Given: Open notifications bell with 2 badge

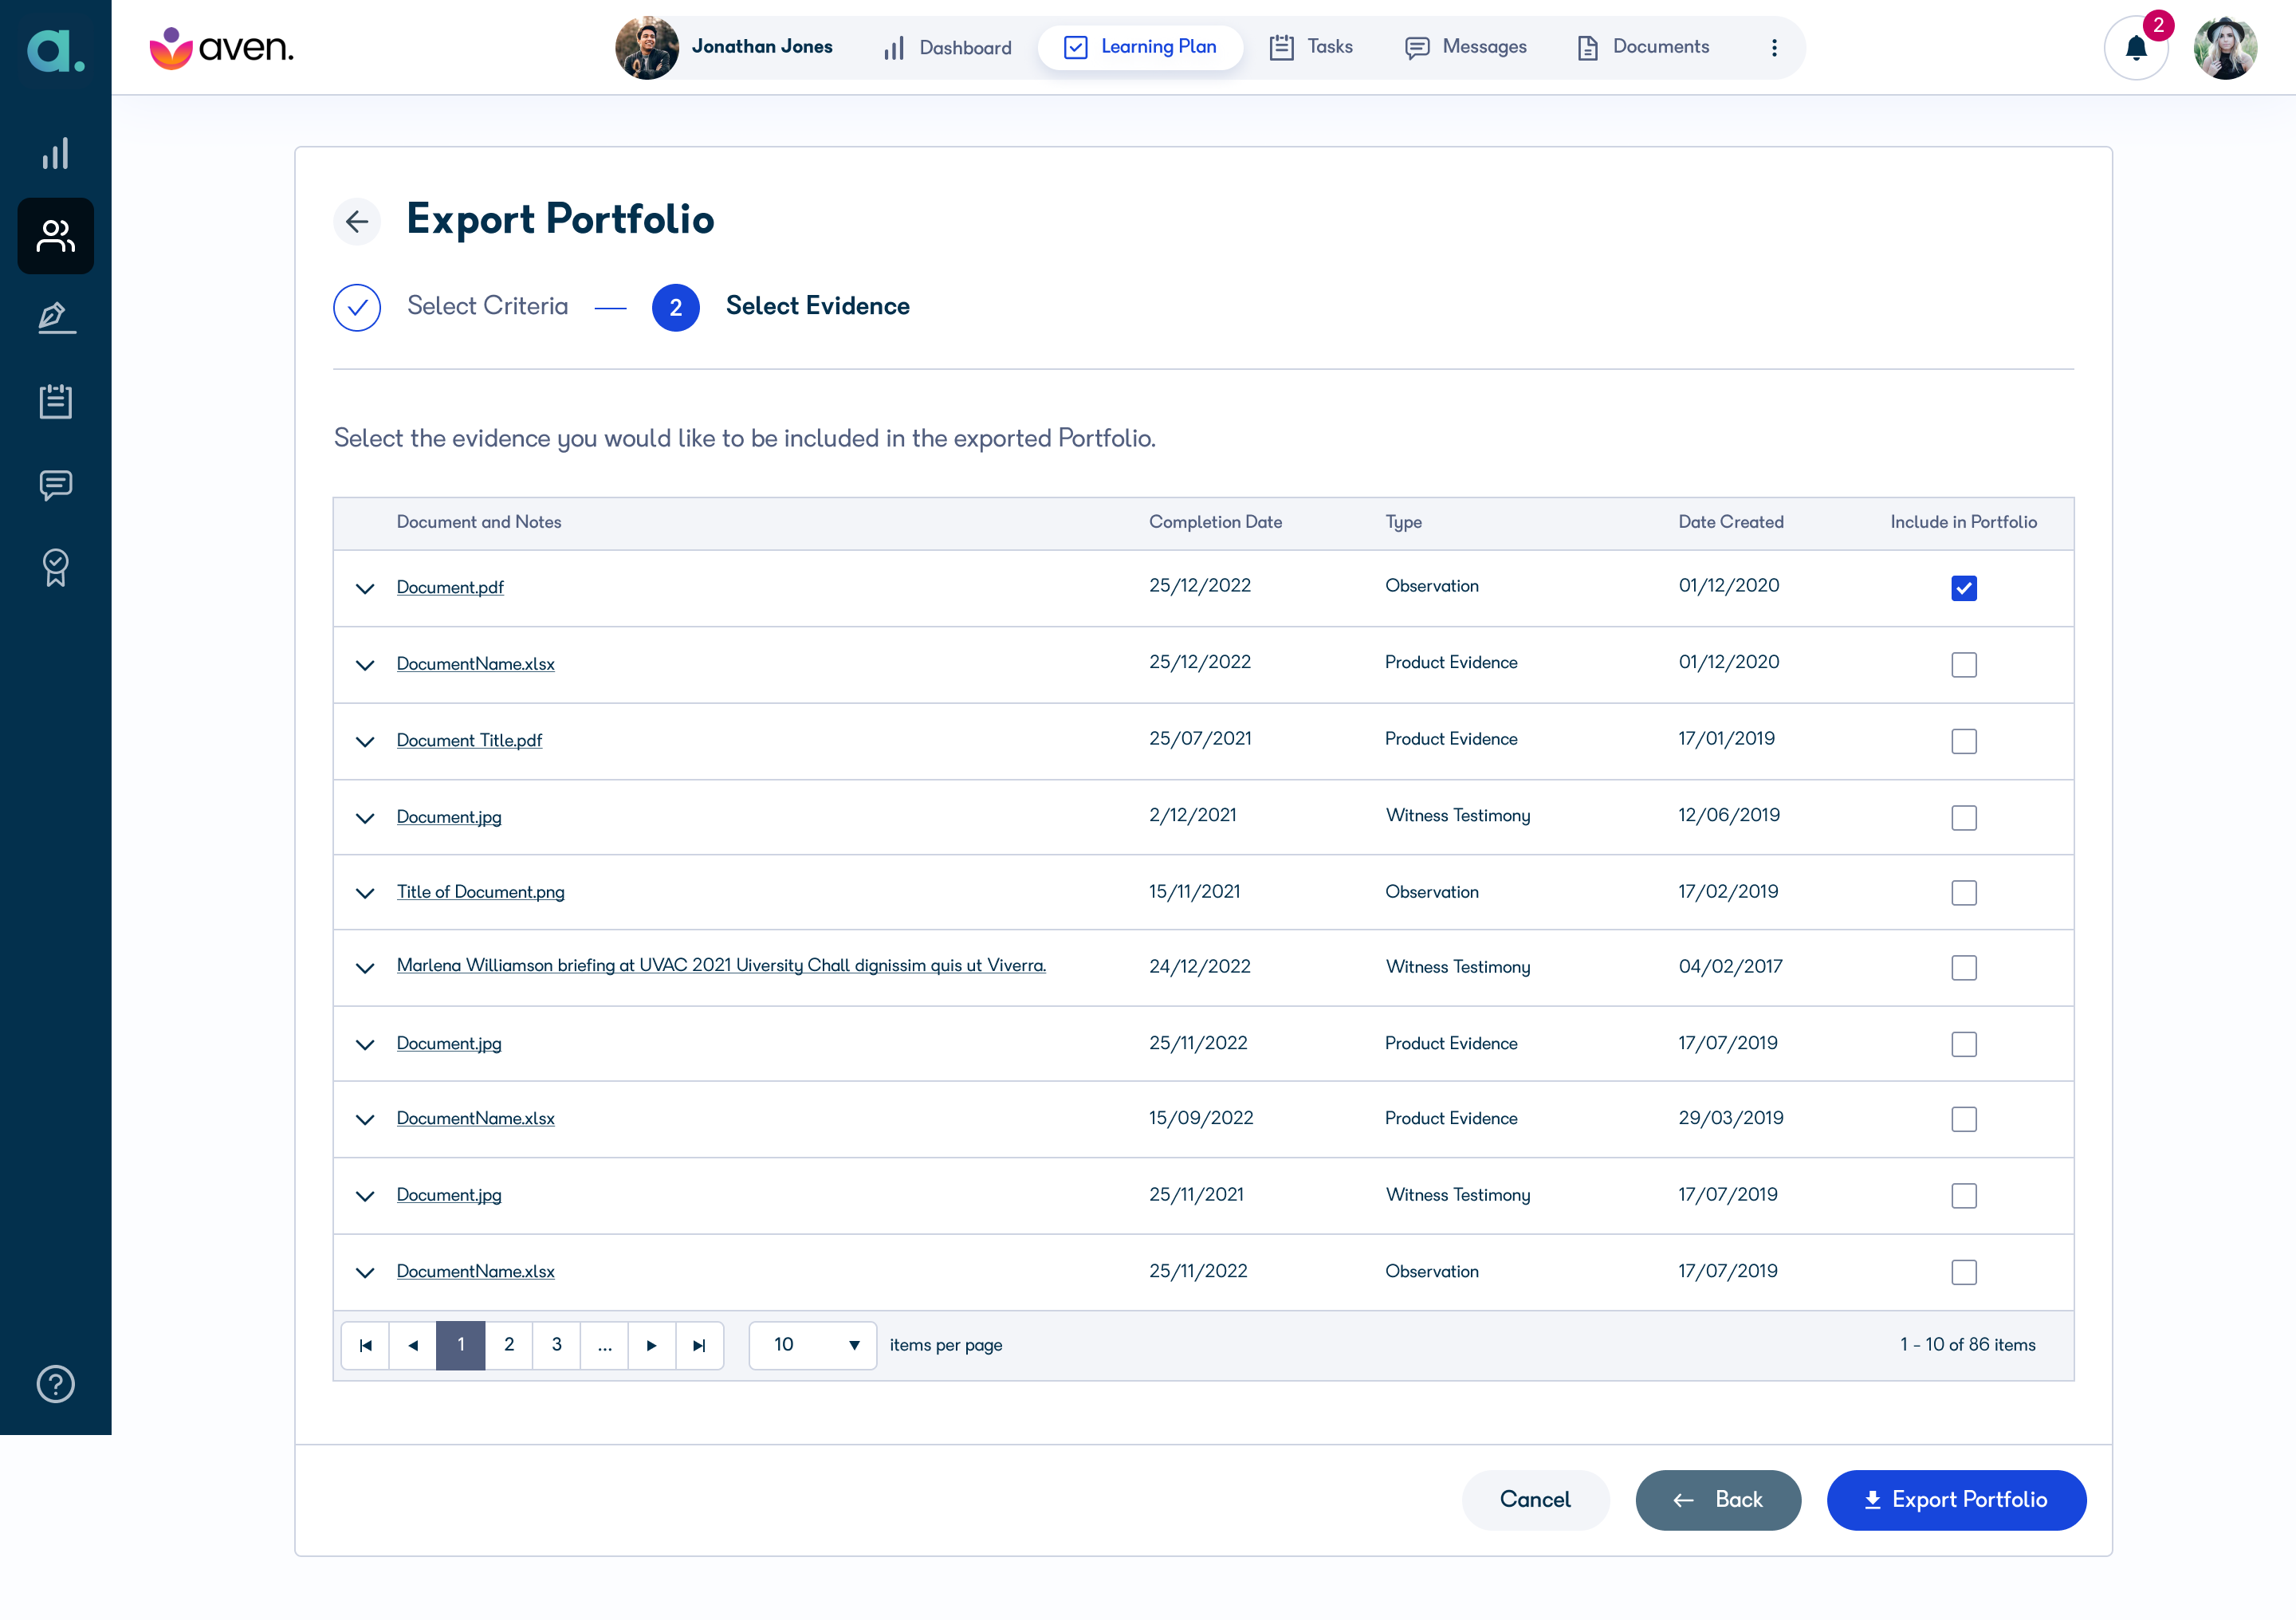Looking at the screenshot, I should click(2136, 47).
